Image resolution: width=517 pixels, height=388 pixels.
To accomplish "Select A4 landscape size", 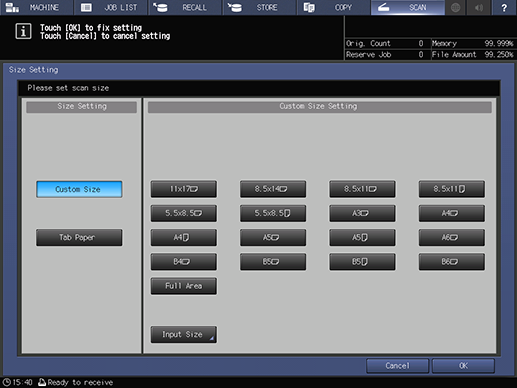I will pyautogui.click(x=452, y=213).
